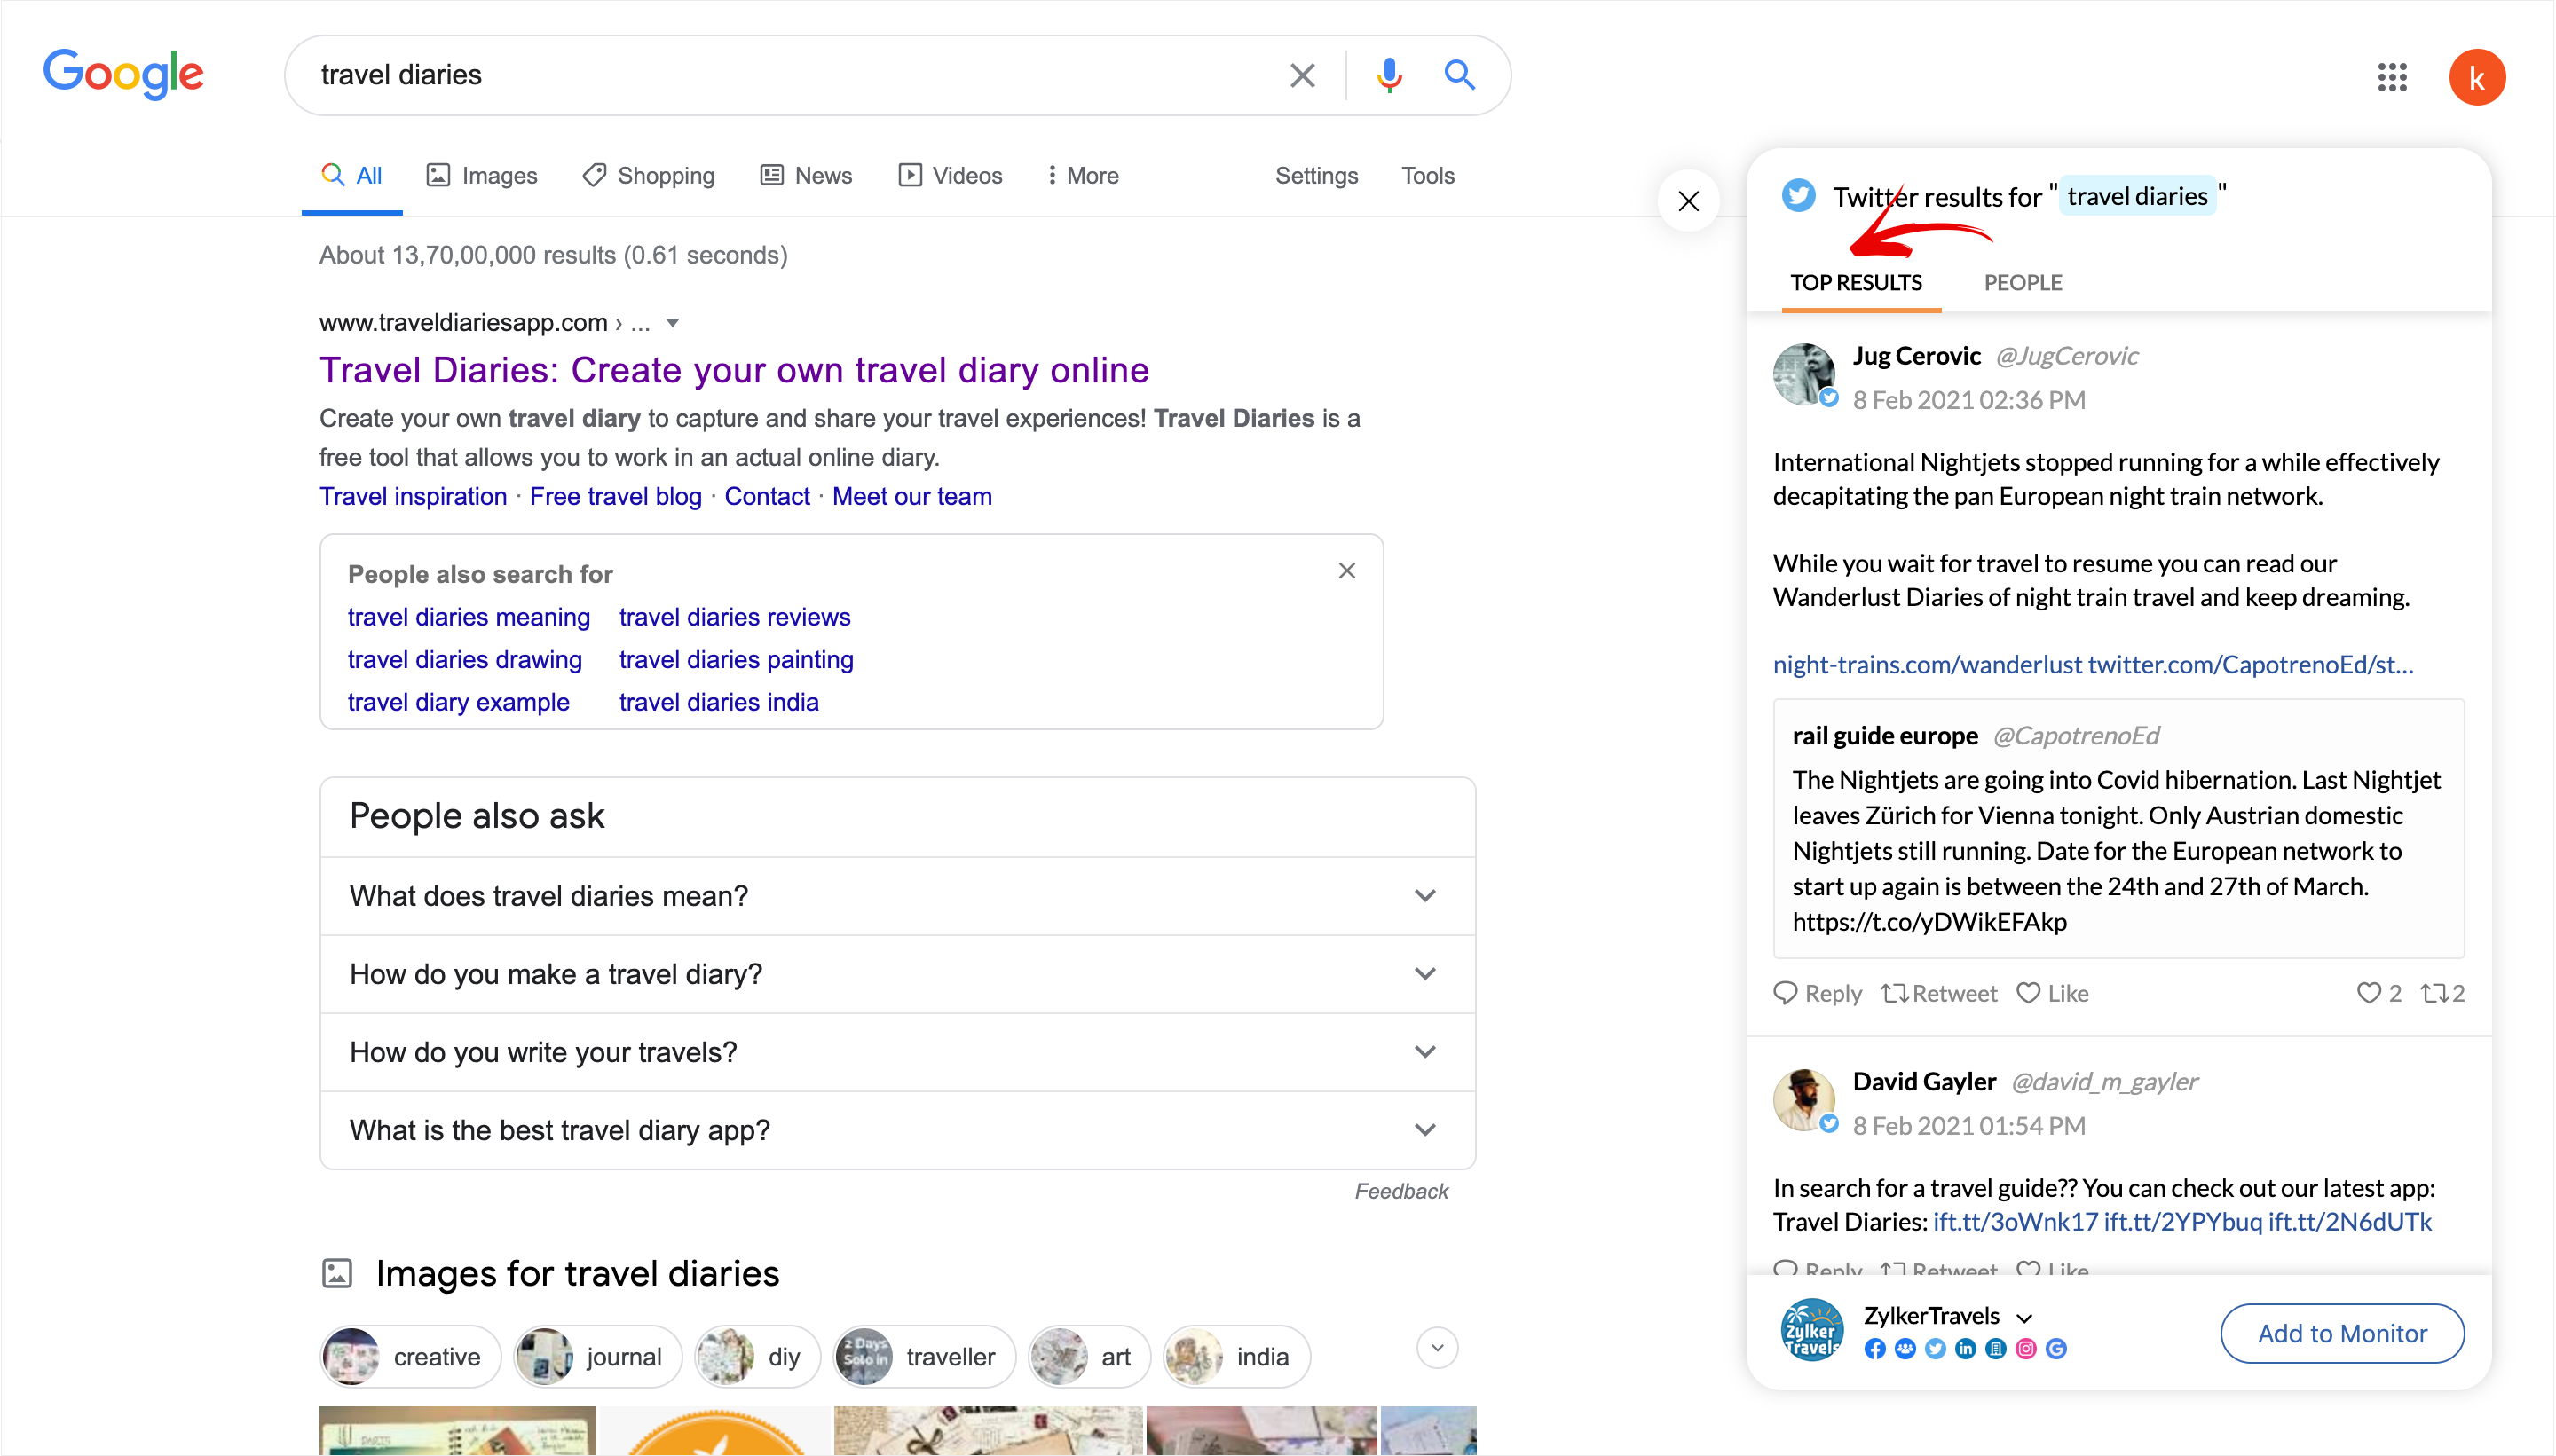
Task: Click the voice search microphone icon
Action: click(x=1389, y=75)
